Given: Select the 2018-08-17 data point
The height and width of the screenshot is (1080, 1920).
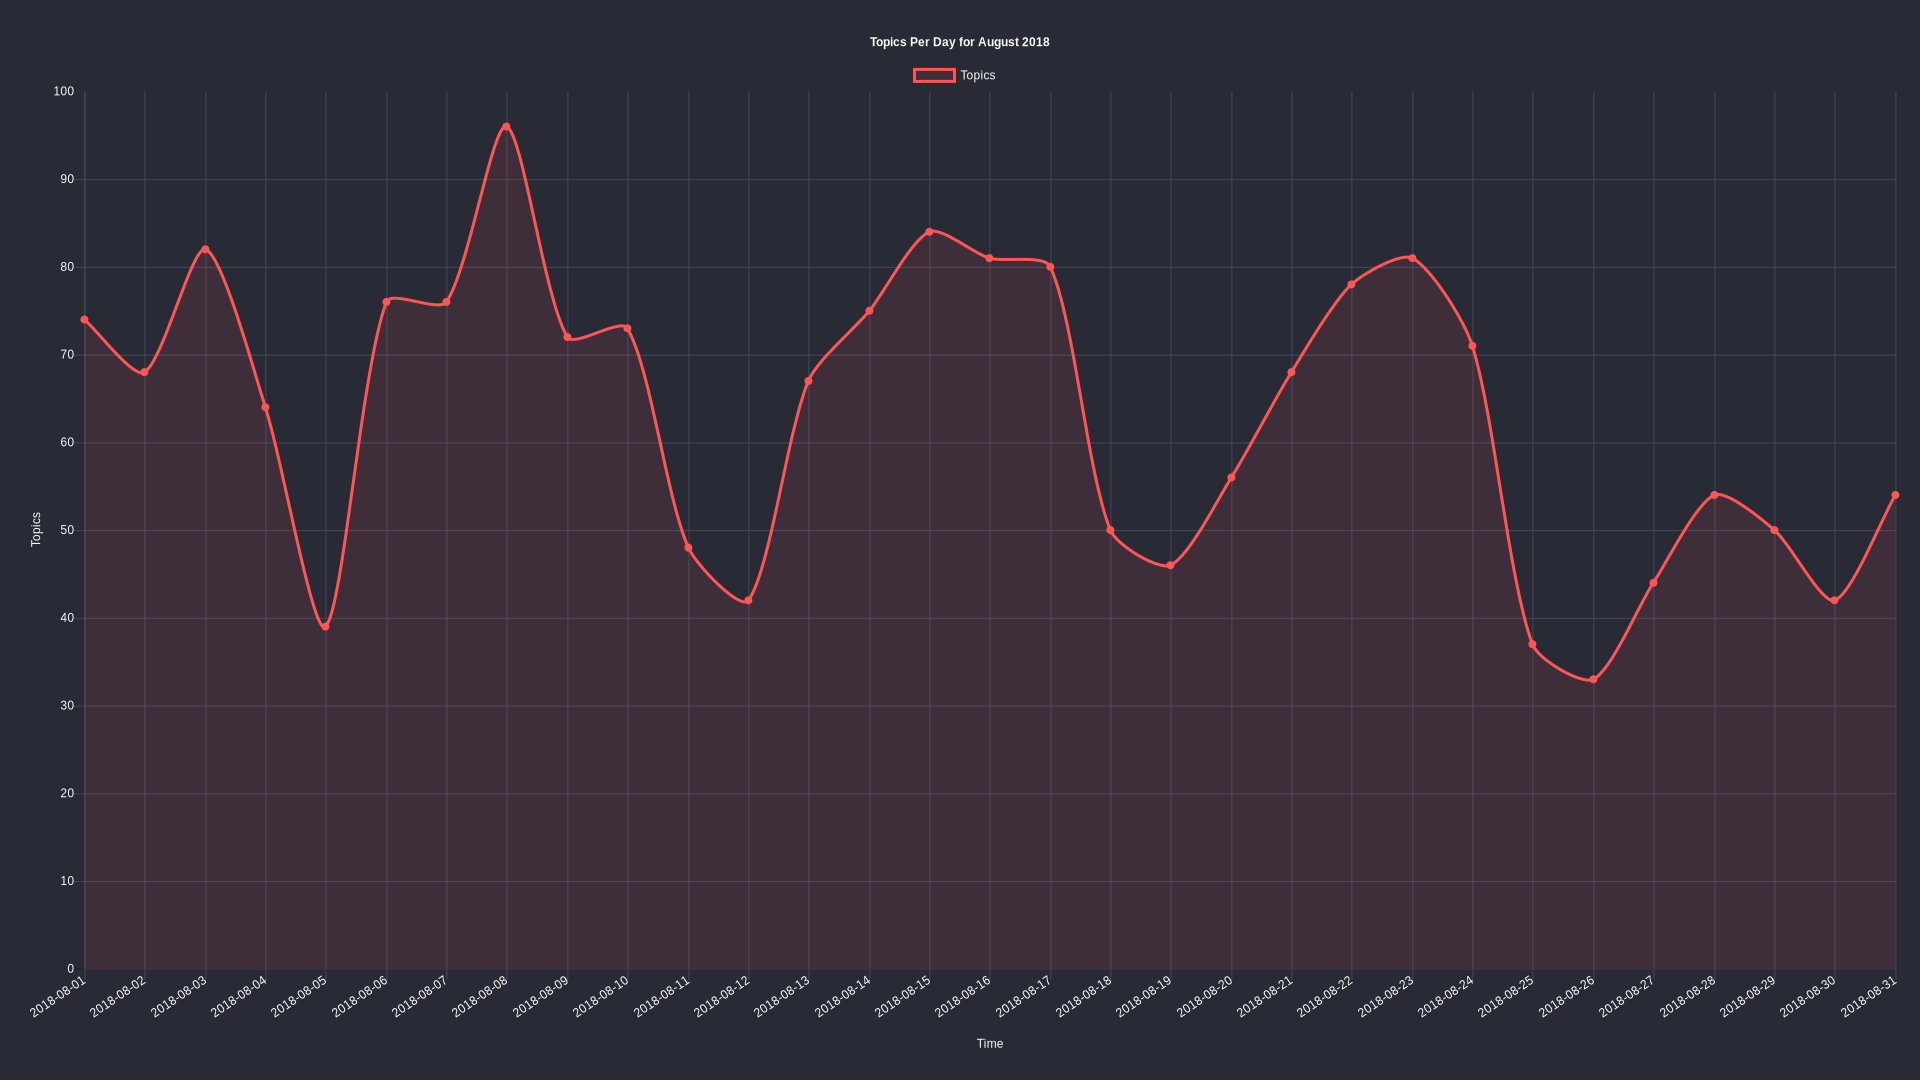Looking at the screenshot, I should 1050,267.
